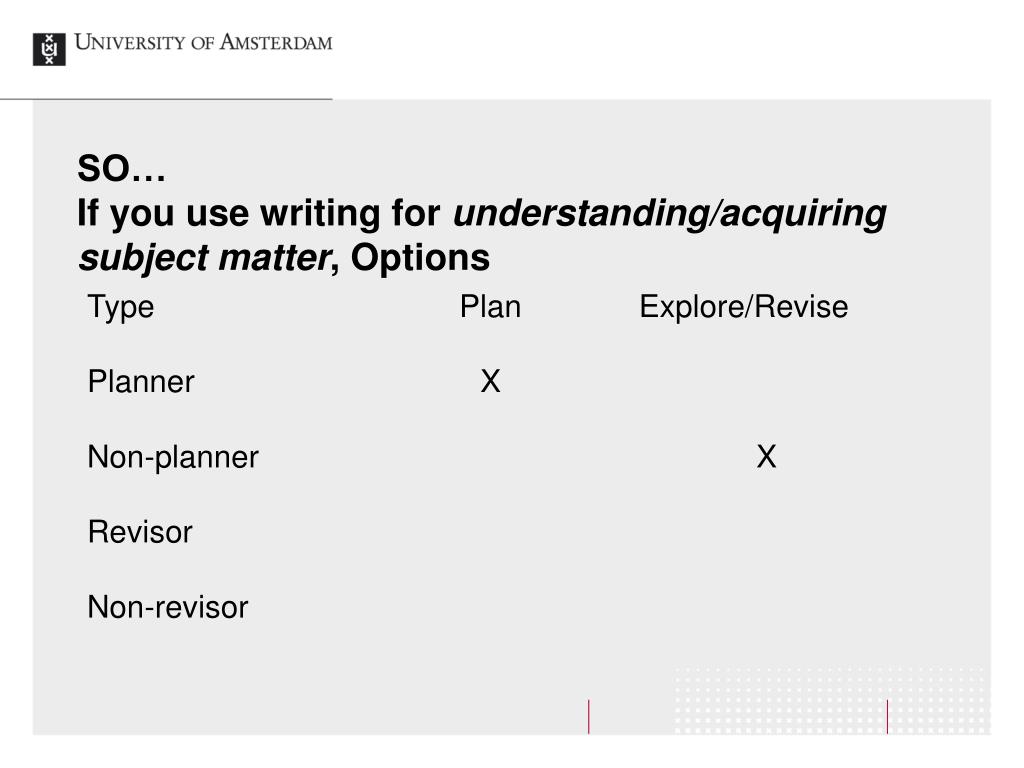
Task: Click the 'Plan' column header
Action: click(x=490, y=306)
